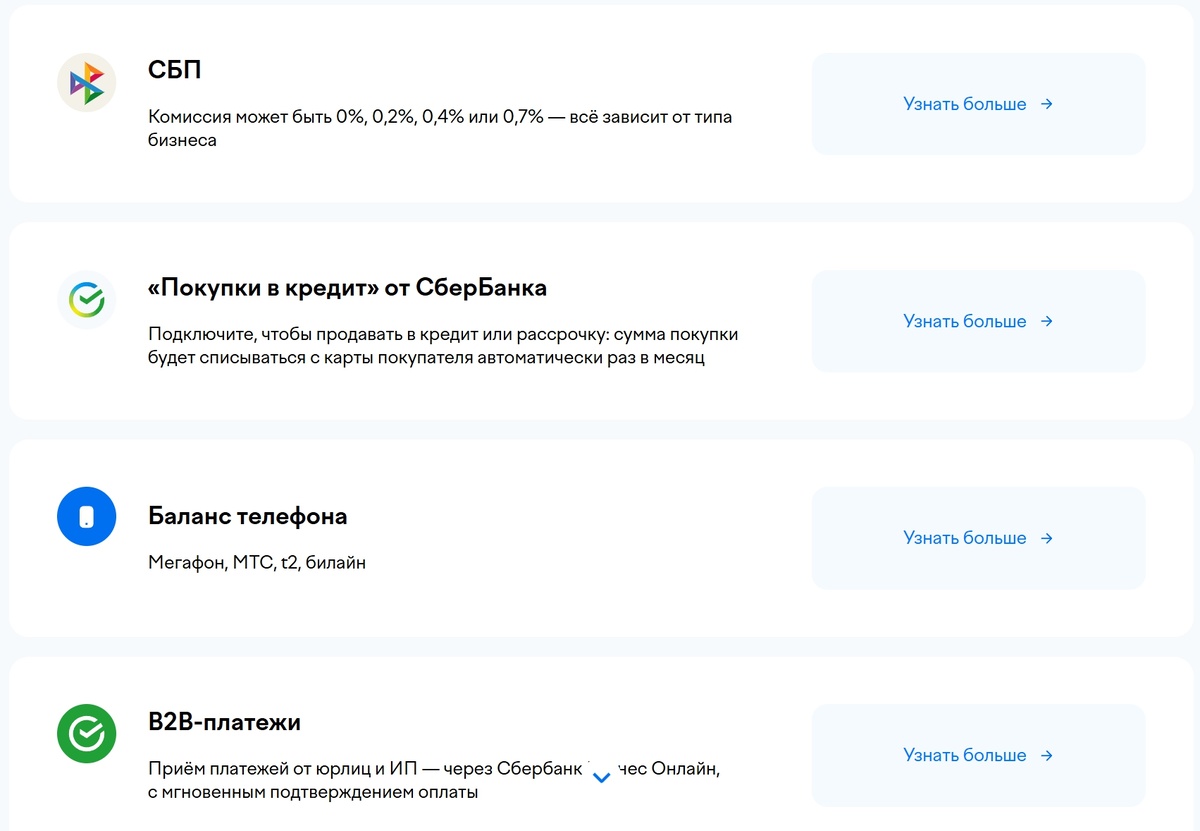Click the description 'Приём платежей от юрлиц и ИП'
The height and width of the screenshot is (831, 1200).
[x=434, y=781]
